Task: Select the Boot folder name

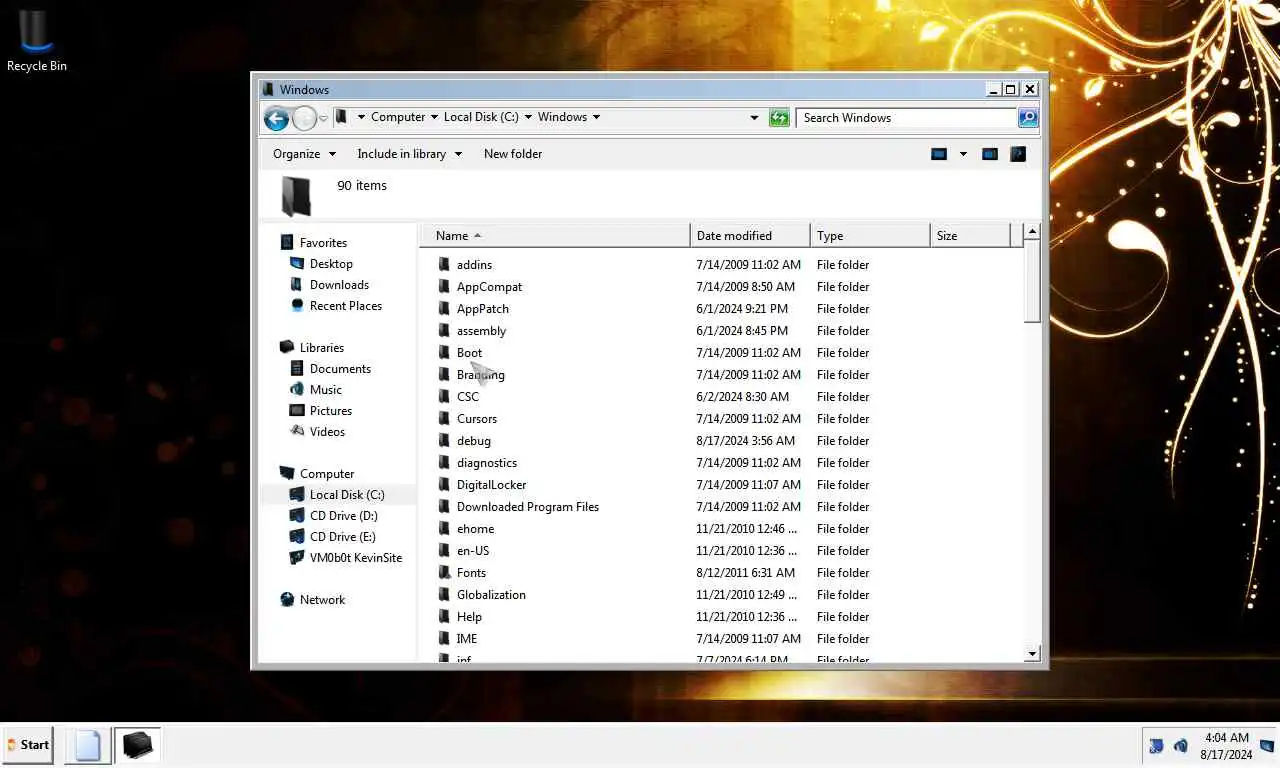Action: pos(469,353)
